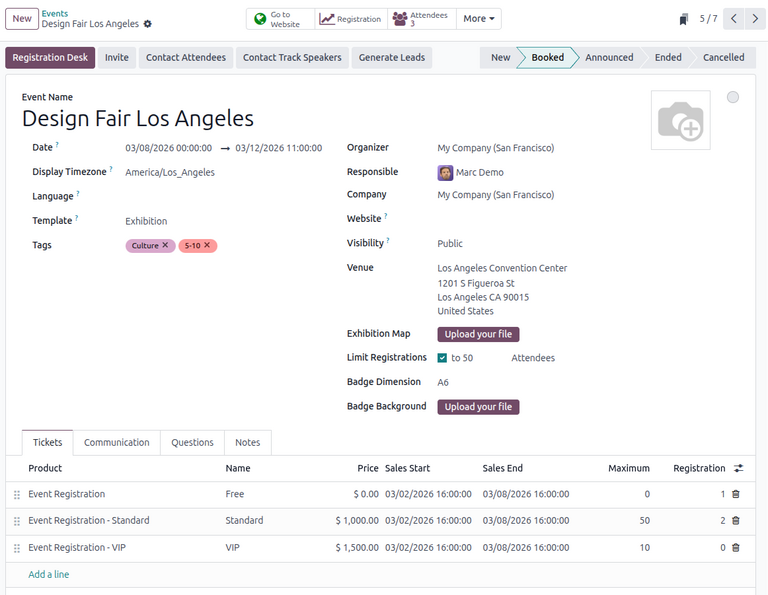
Task: Click drag handle of Free ticket row
Action: (x=16, y=495)
